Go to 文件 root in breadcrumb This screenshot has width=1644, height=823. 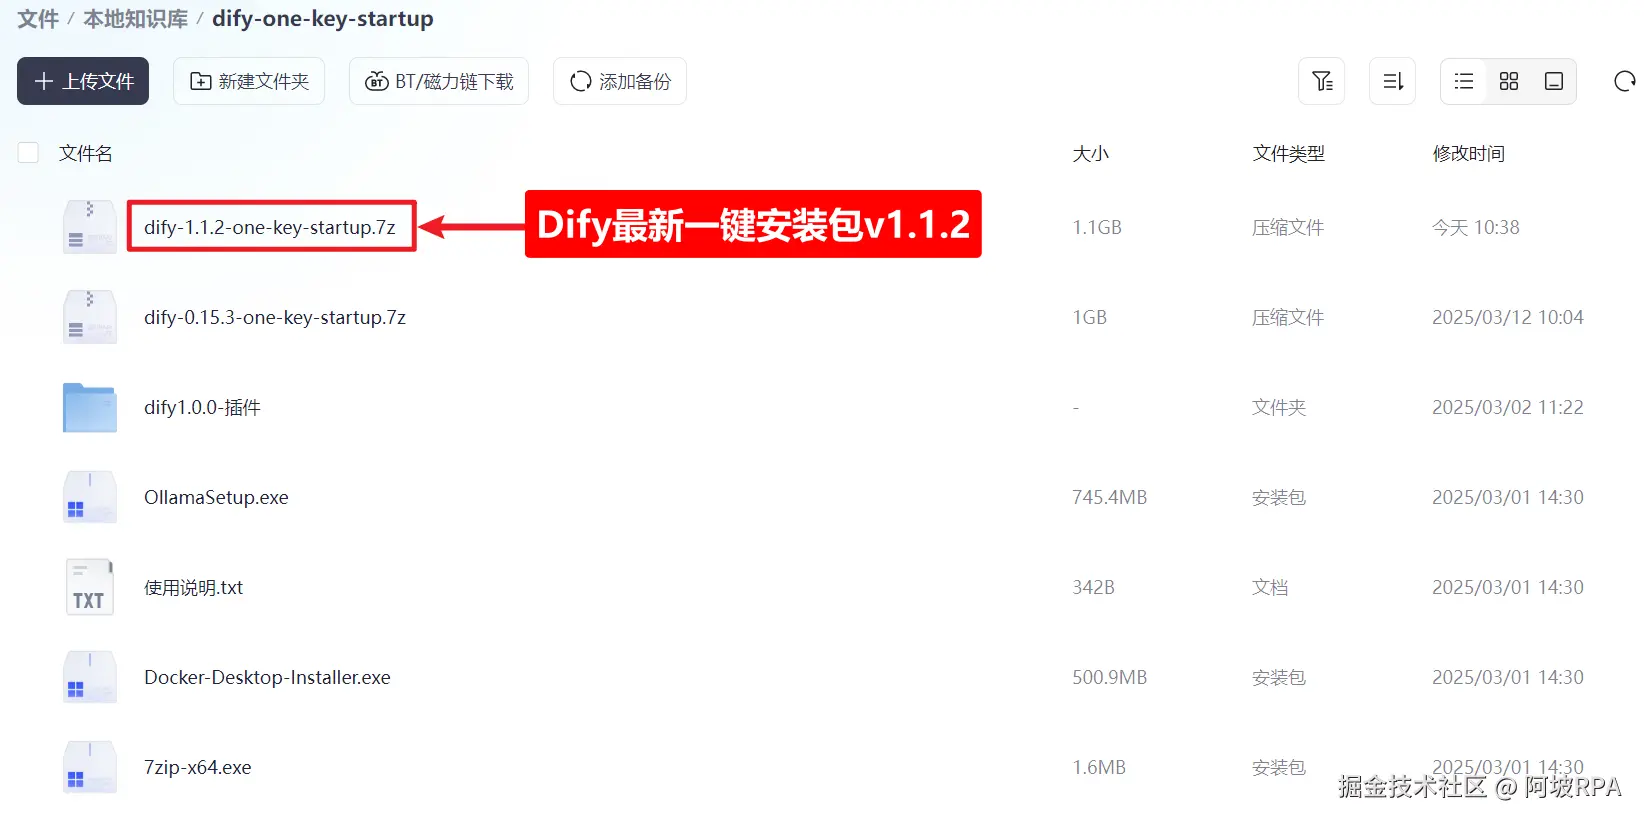[38, 19]
